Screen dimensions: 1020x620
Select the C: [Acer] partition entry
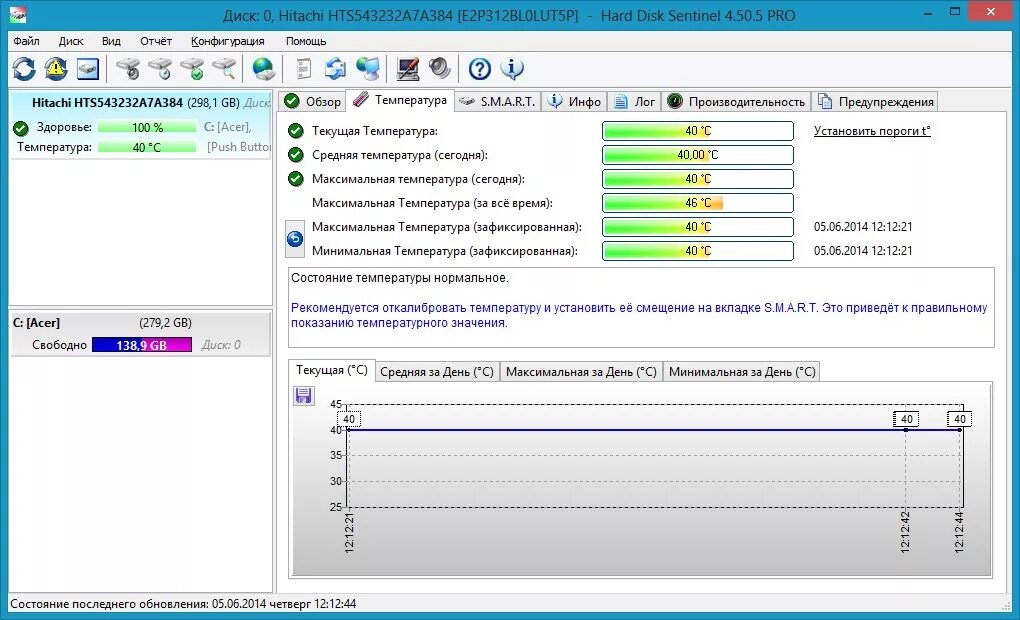pos(141,334)
